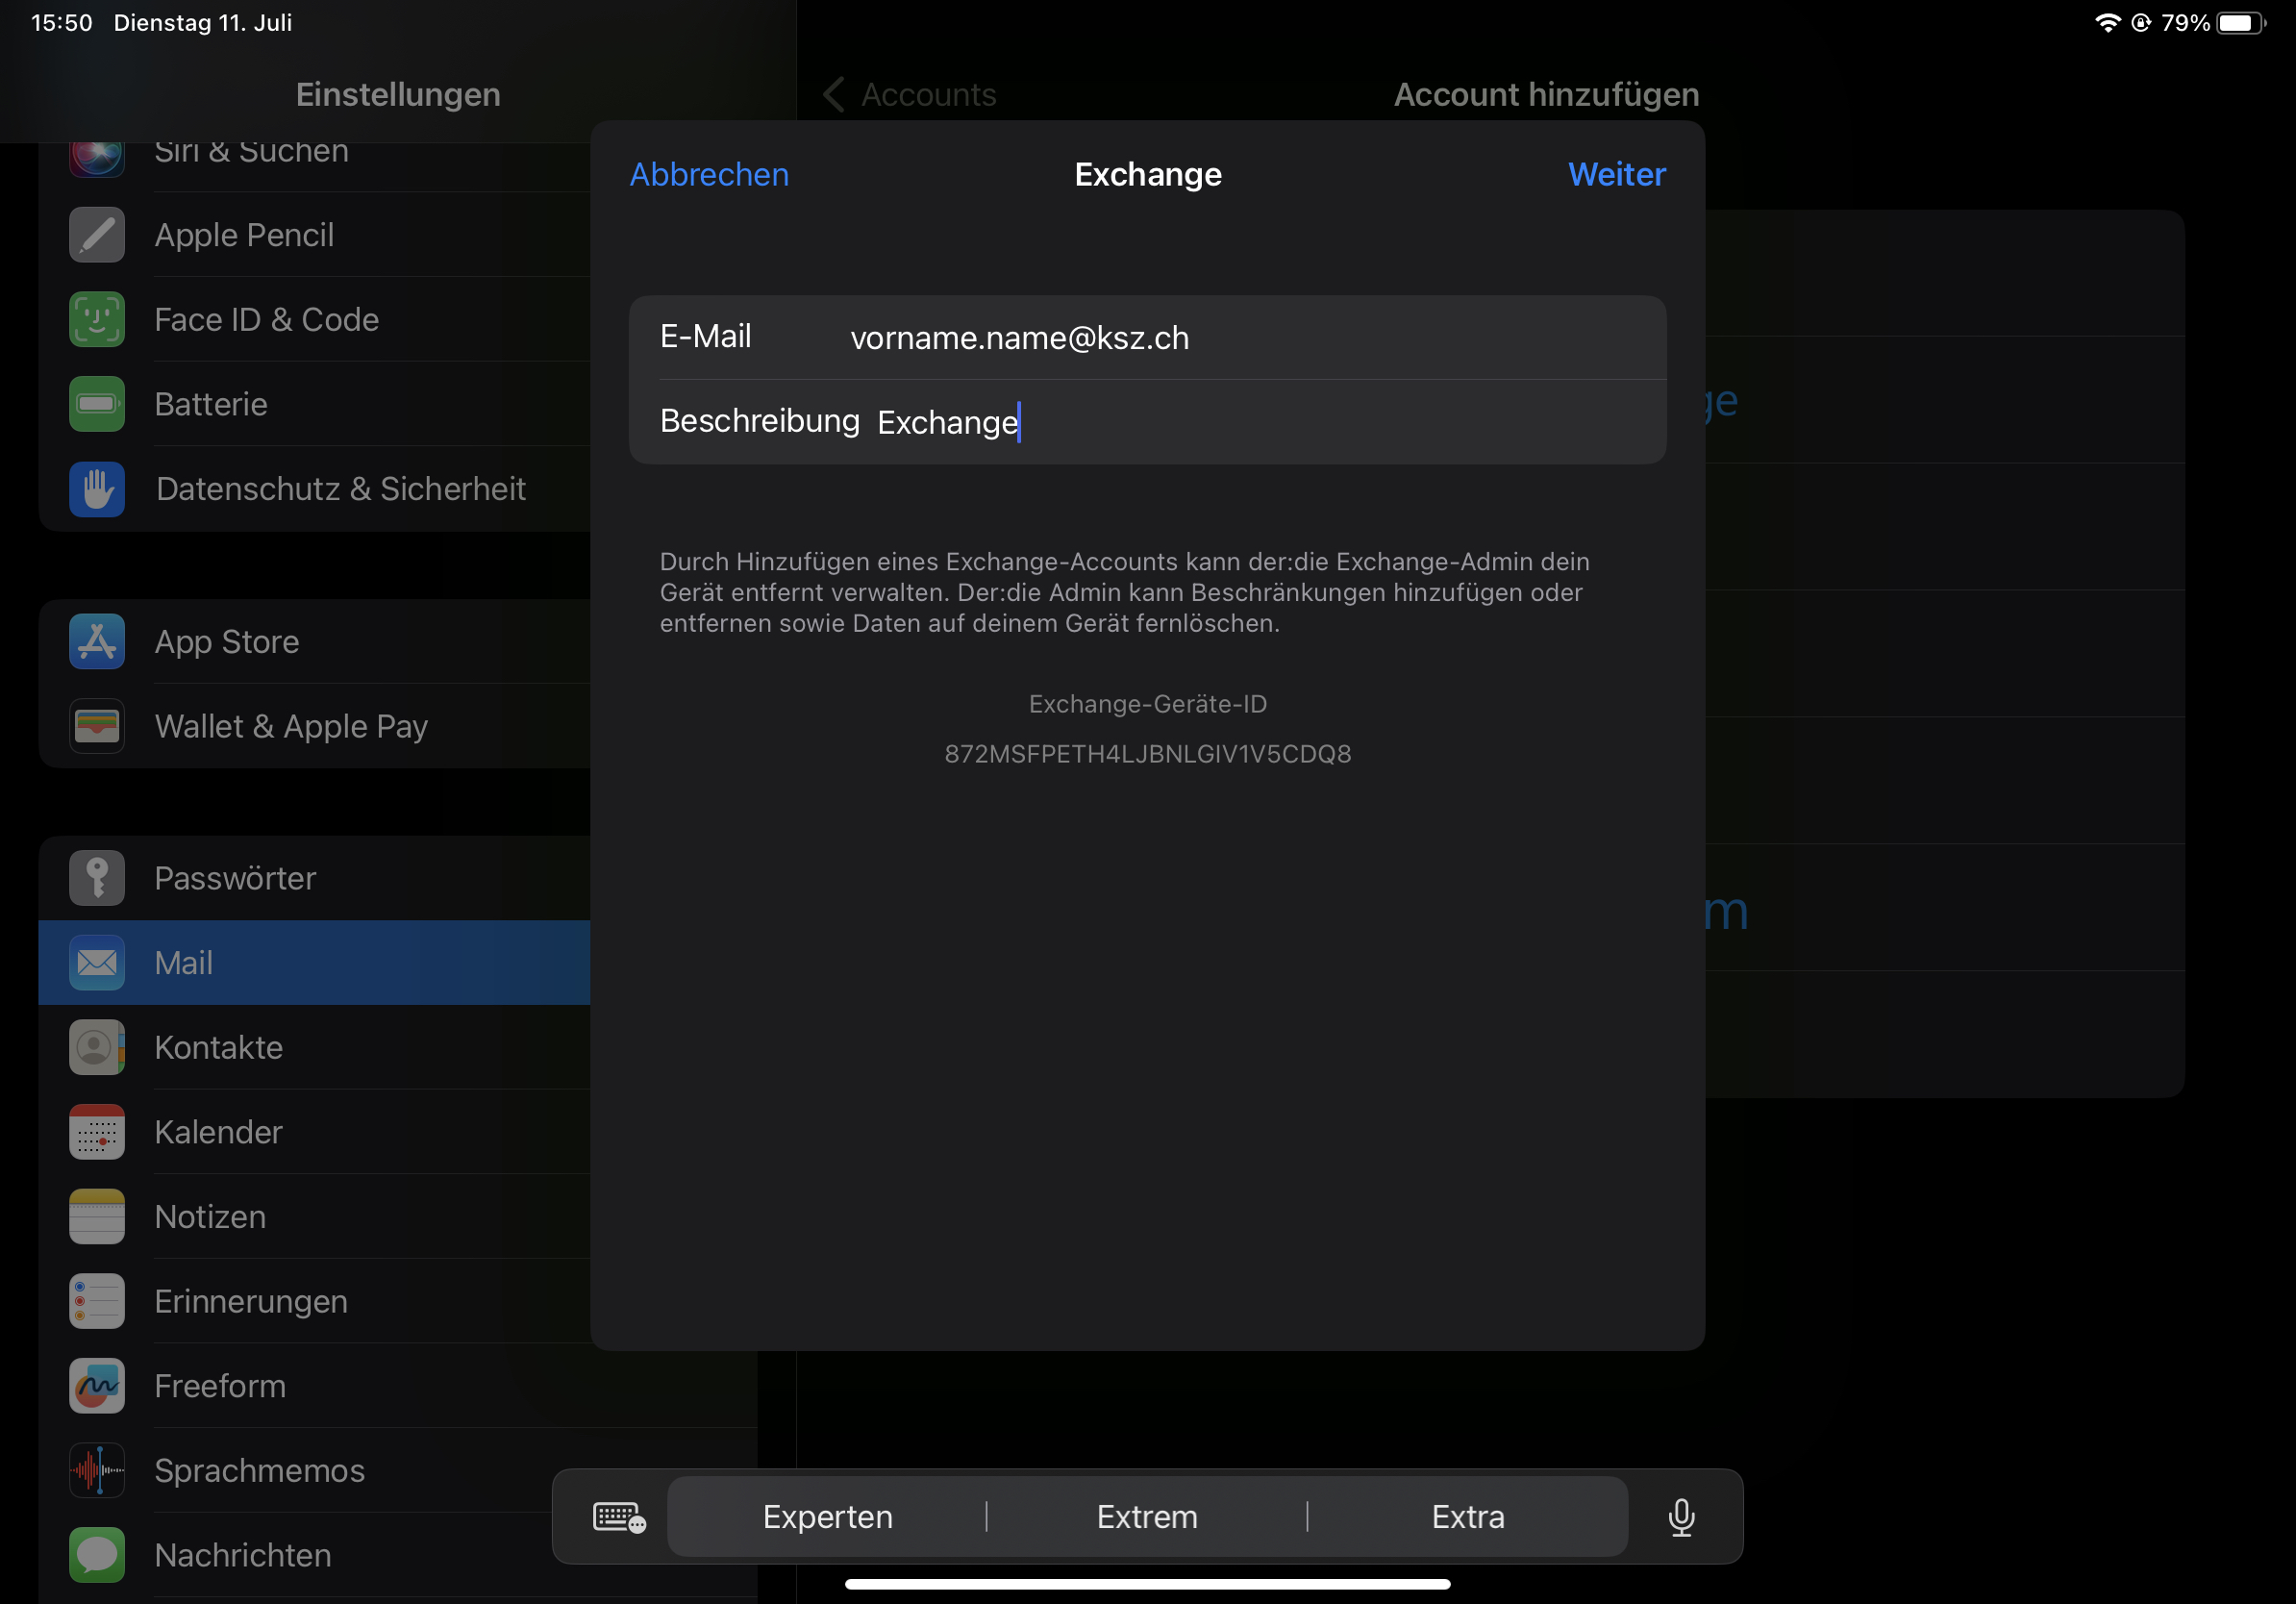Tap the dictation microphone icon

point(1681,1517)
